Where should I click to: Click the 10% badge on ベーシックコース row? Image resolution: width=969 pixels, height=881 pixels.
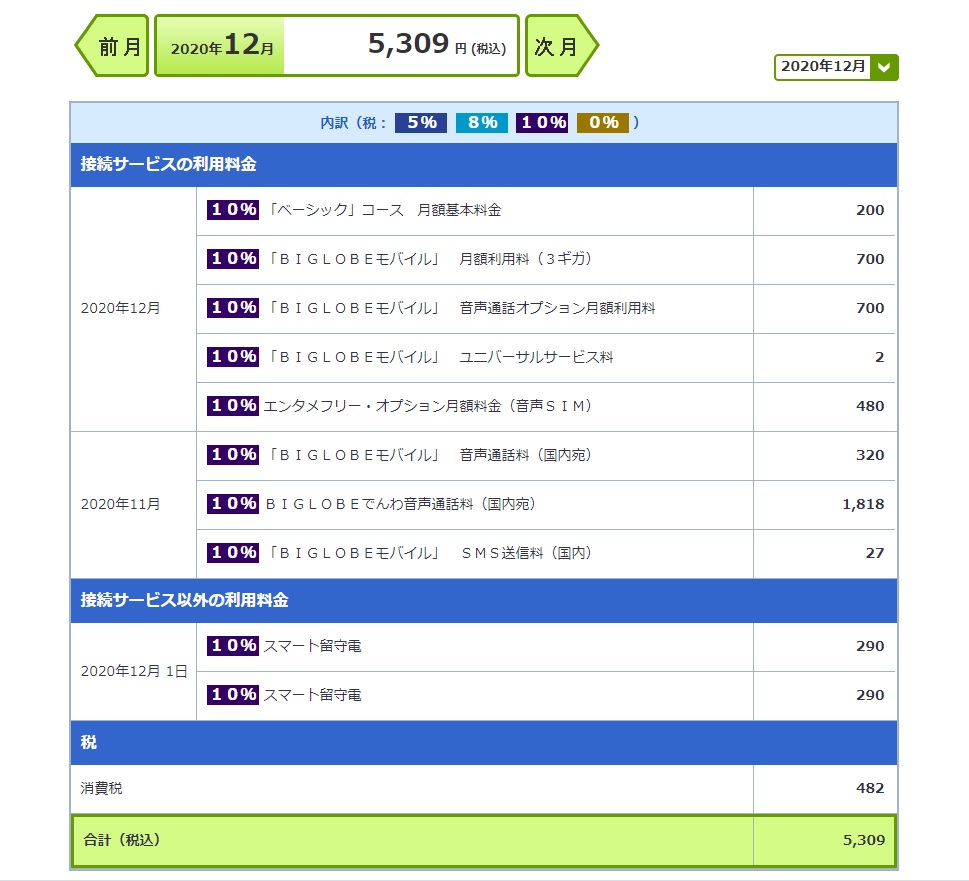[x=233, y=209]
